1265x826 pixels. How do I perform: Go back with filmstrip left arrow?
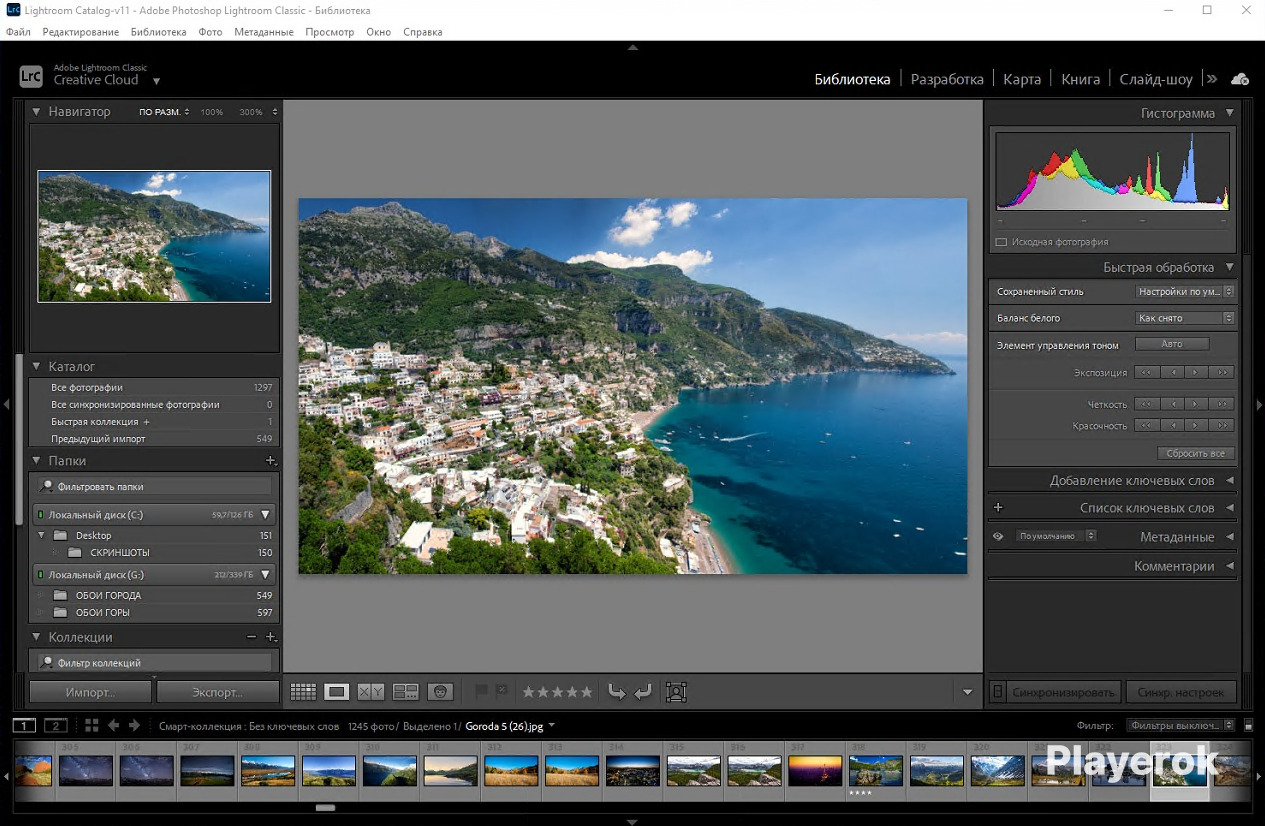coord(113,726)
